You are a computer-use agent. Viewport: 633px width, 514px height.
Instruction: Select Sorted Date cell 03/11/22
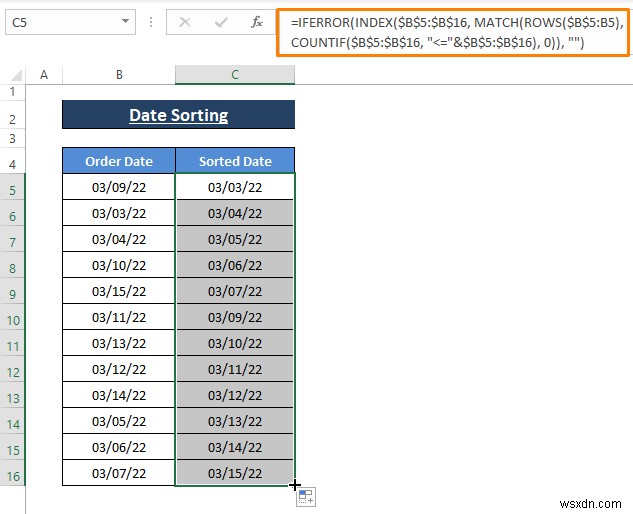pos(235,369)
